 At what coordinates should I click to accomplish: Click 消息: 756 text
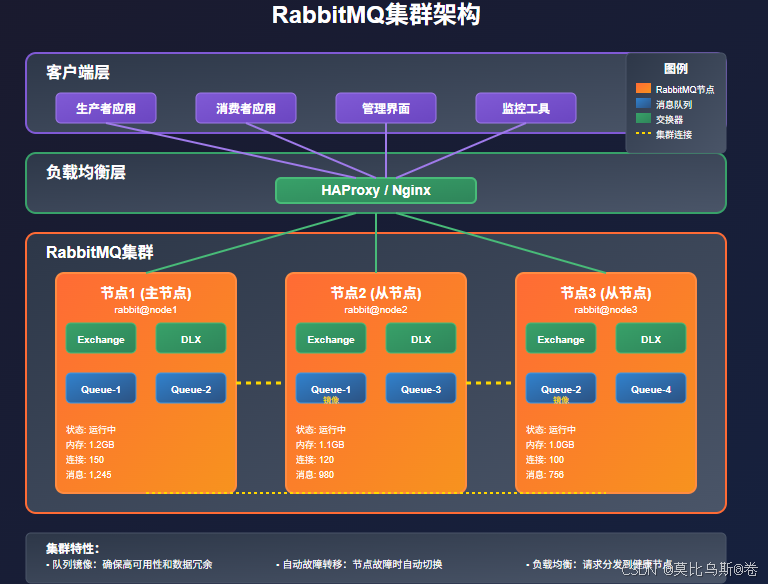pos(545,475)
